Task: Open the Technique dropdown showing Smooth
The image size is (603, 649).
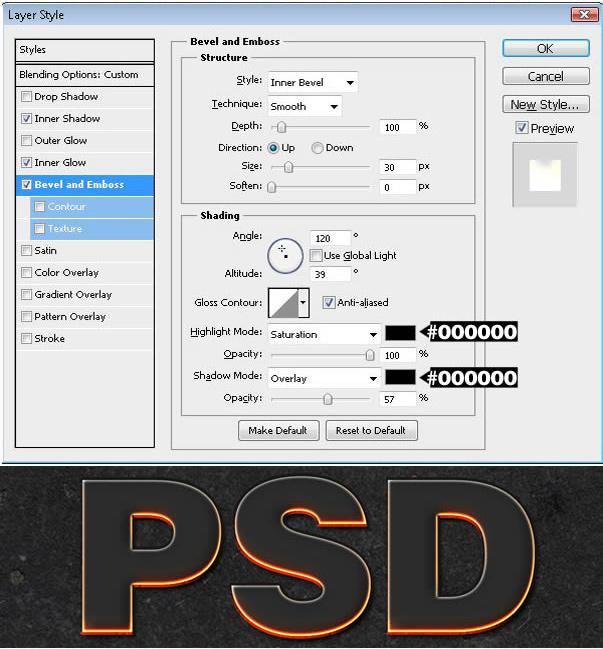Action: pos(305,106)
